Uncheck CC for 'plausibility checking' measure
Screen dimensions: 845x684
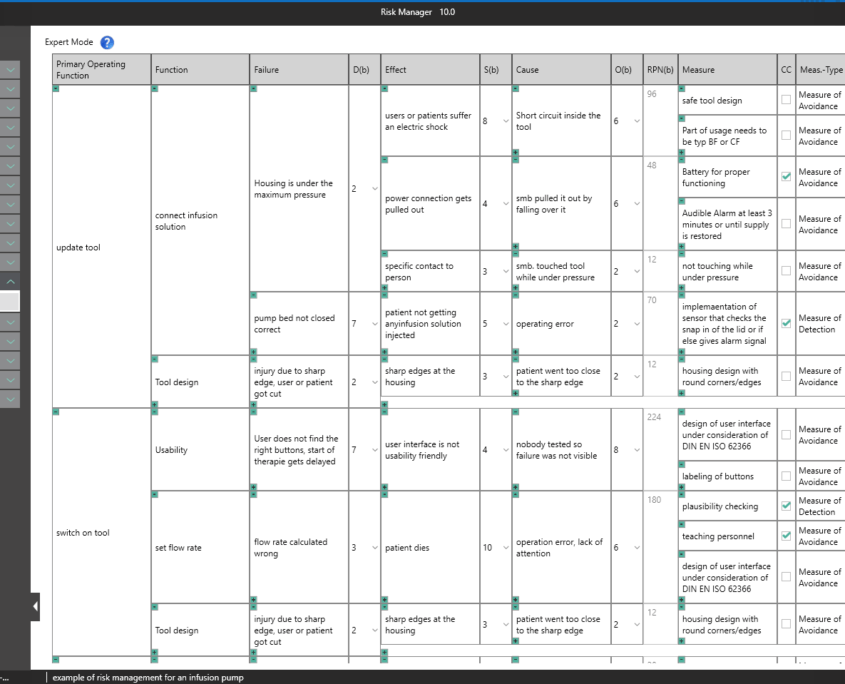click(786, 506)
